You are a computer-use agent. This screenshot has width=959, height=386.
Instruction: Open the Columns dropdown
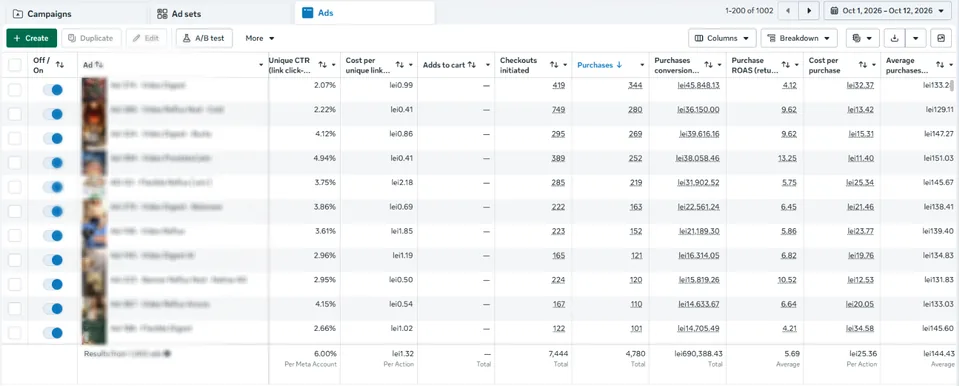tap(722, 38)
